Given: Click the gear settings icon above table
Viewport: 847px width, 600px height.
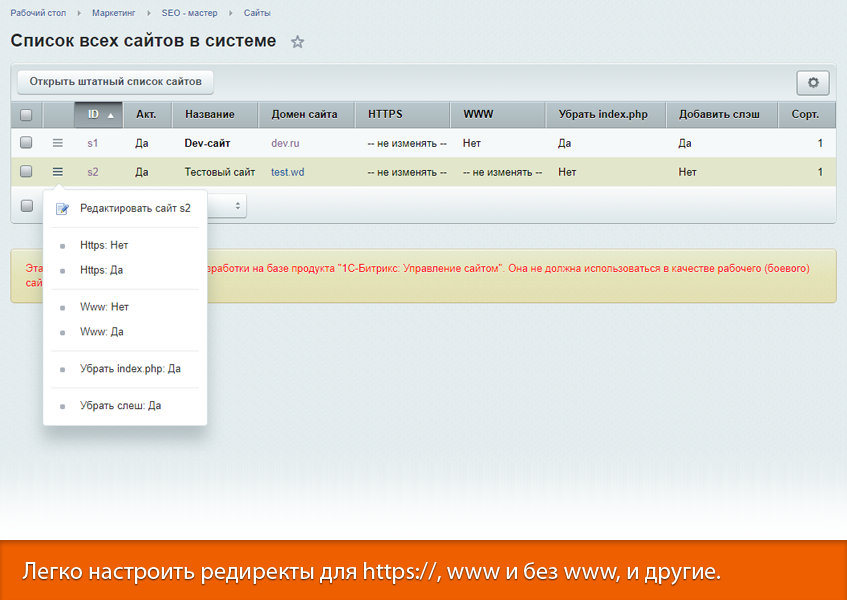Looking at the screenshot, I should [x=812, y=83].
